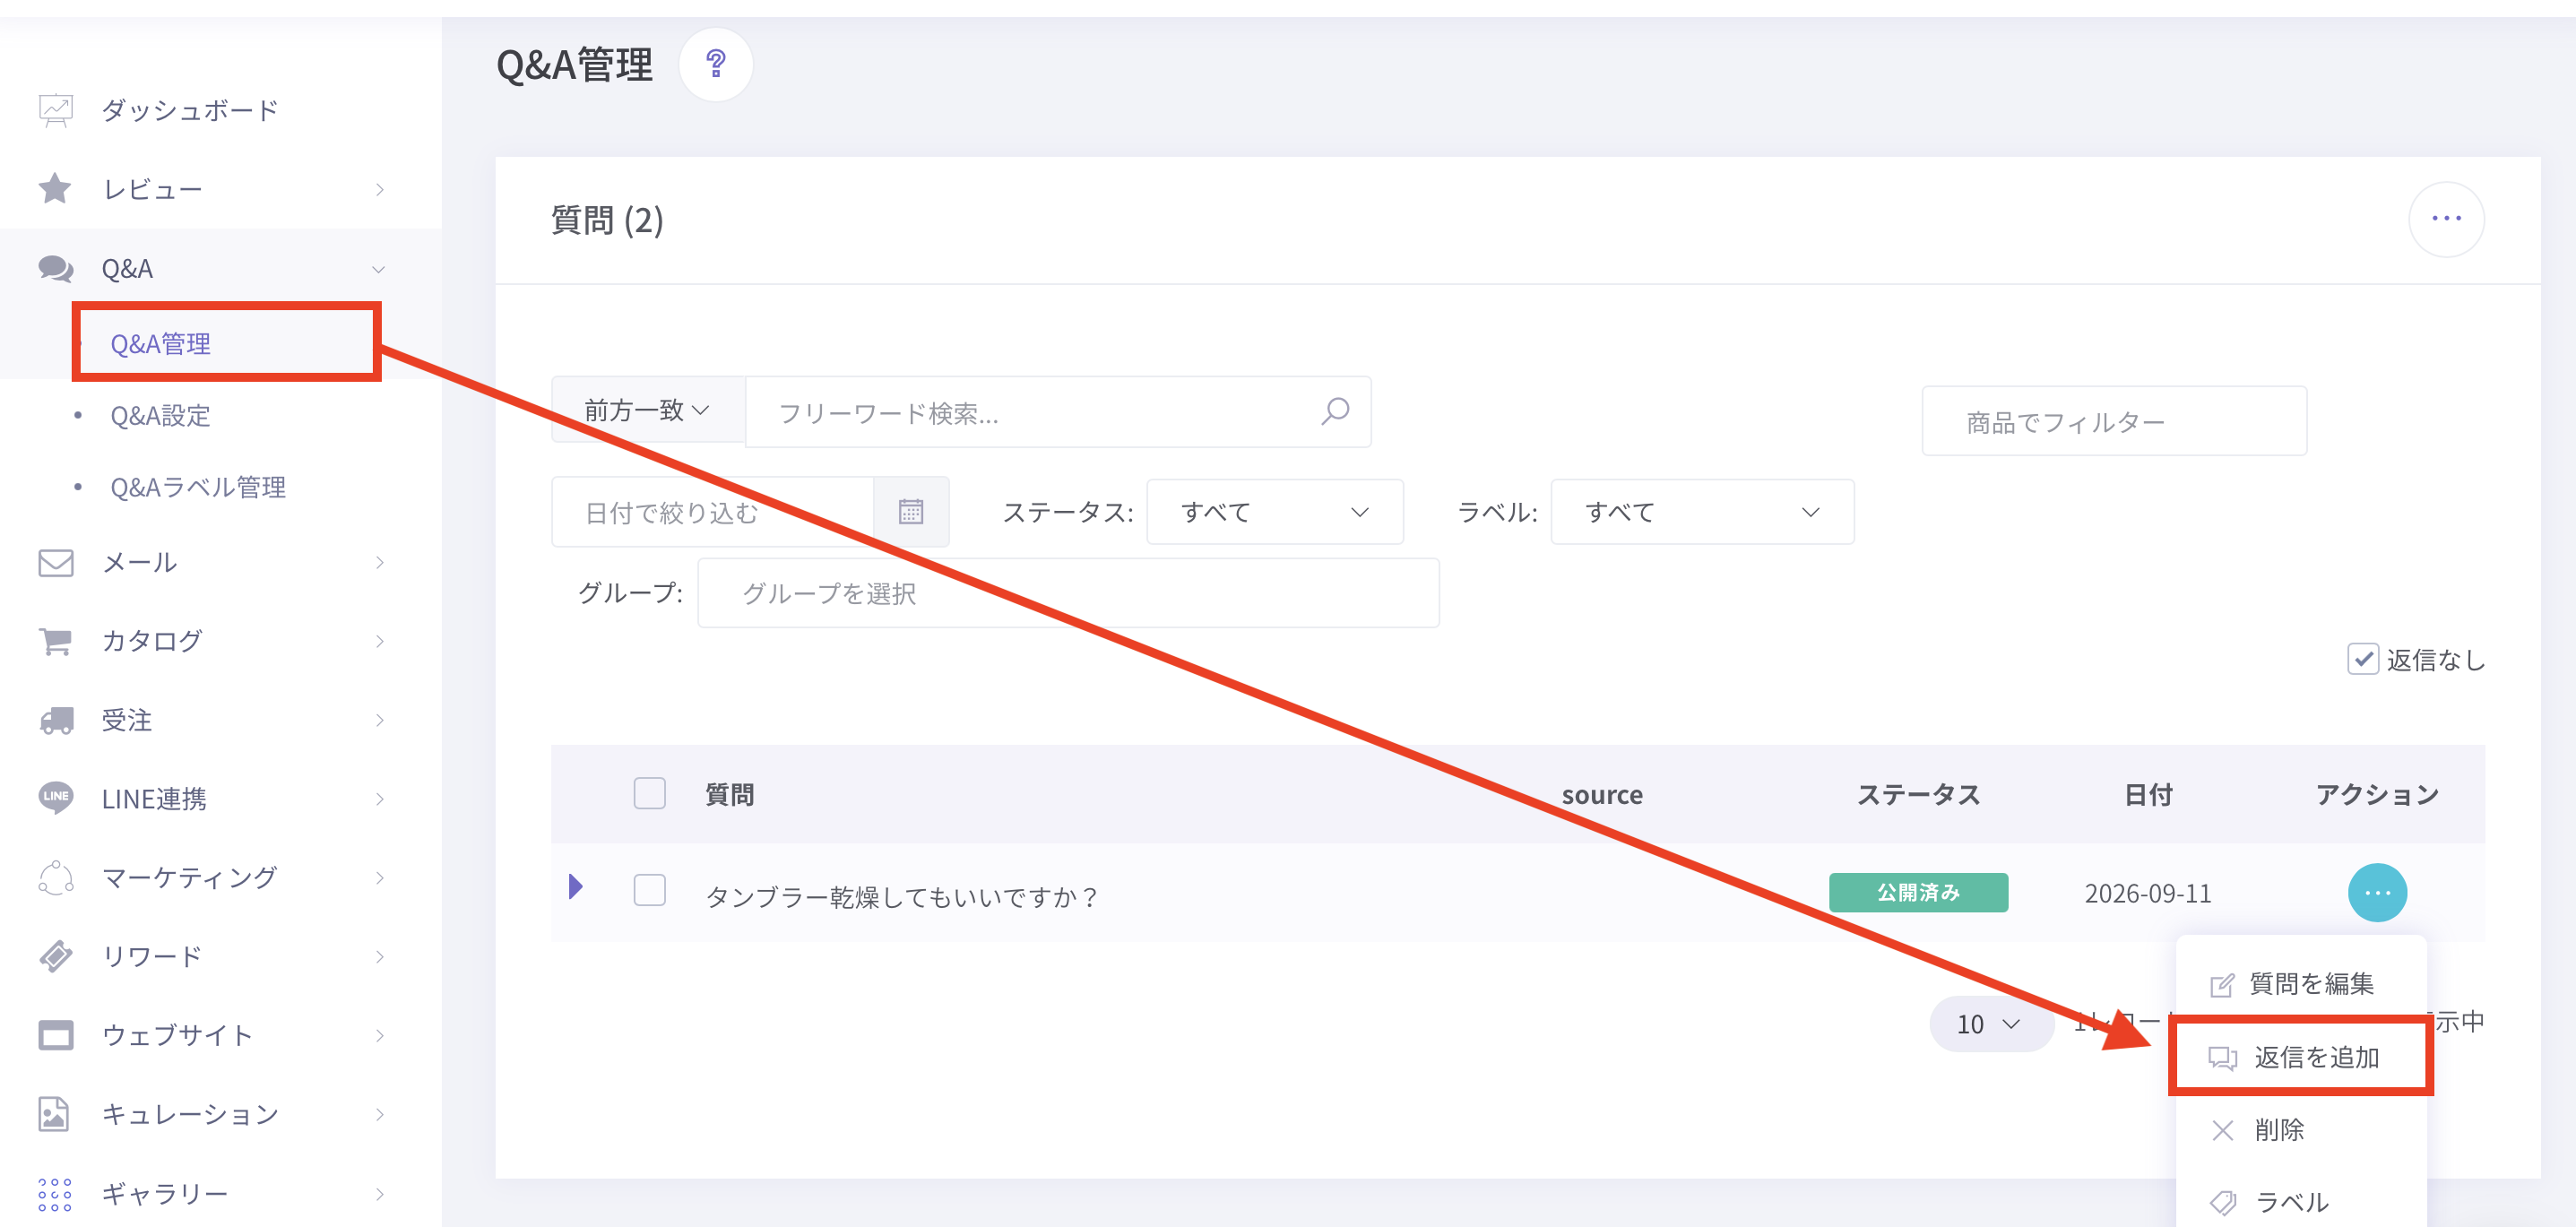Open the panel's three-dot options menu
The image size is (2576, 1227).
pos(2445,219)
